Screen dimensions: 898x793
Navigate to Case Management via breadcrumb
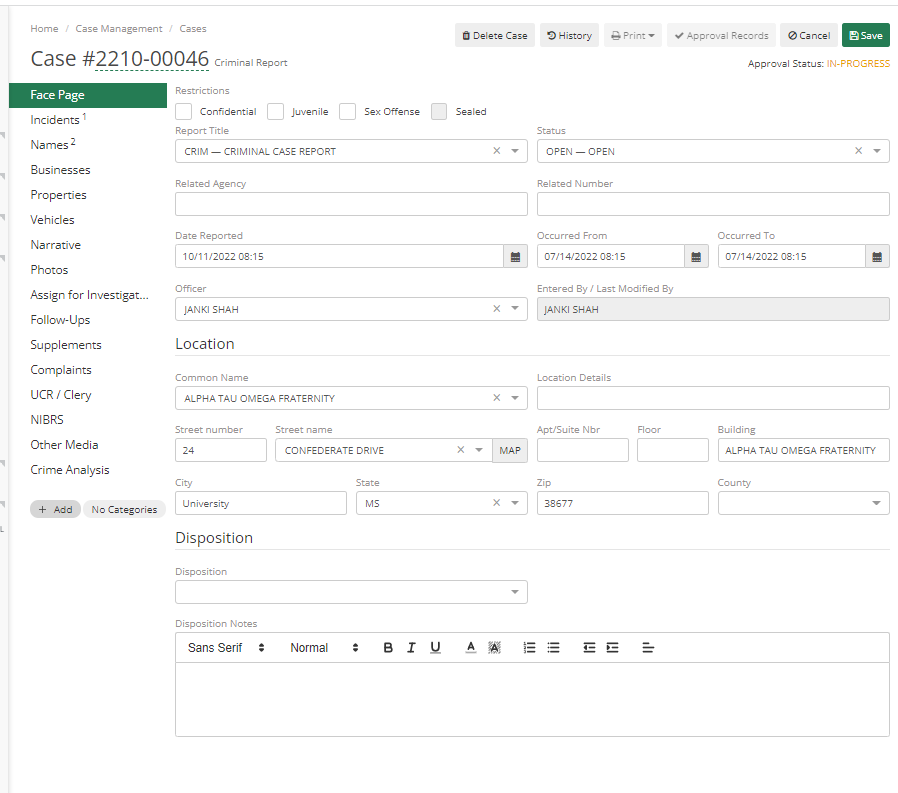[x=119, y=29]
